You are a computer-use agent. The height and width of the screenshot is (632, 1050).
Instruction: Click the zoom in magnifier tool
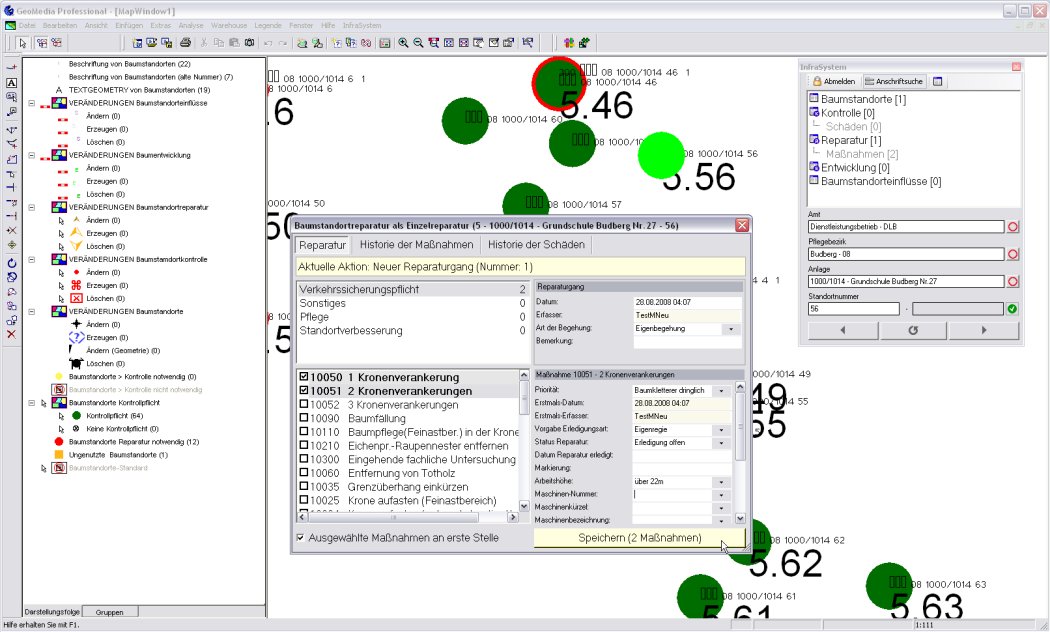[403, 43]
